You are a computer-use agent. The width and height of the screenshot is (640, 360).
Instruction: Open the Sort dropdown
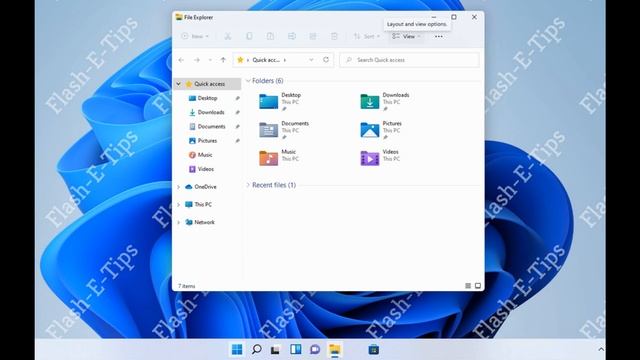(367, 36)
